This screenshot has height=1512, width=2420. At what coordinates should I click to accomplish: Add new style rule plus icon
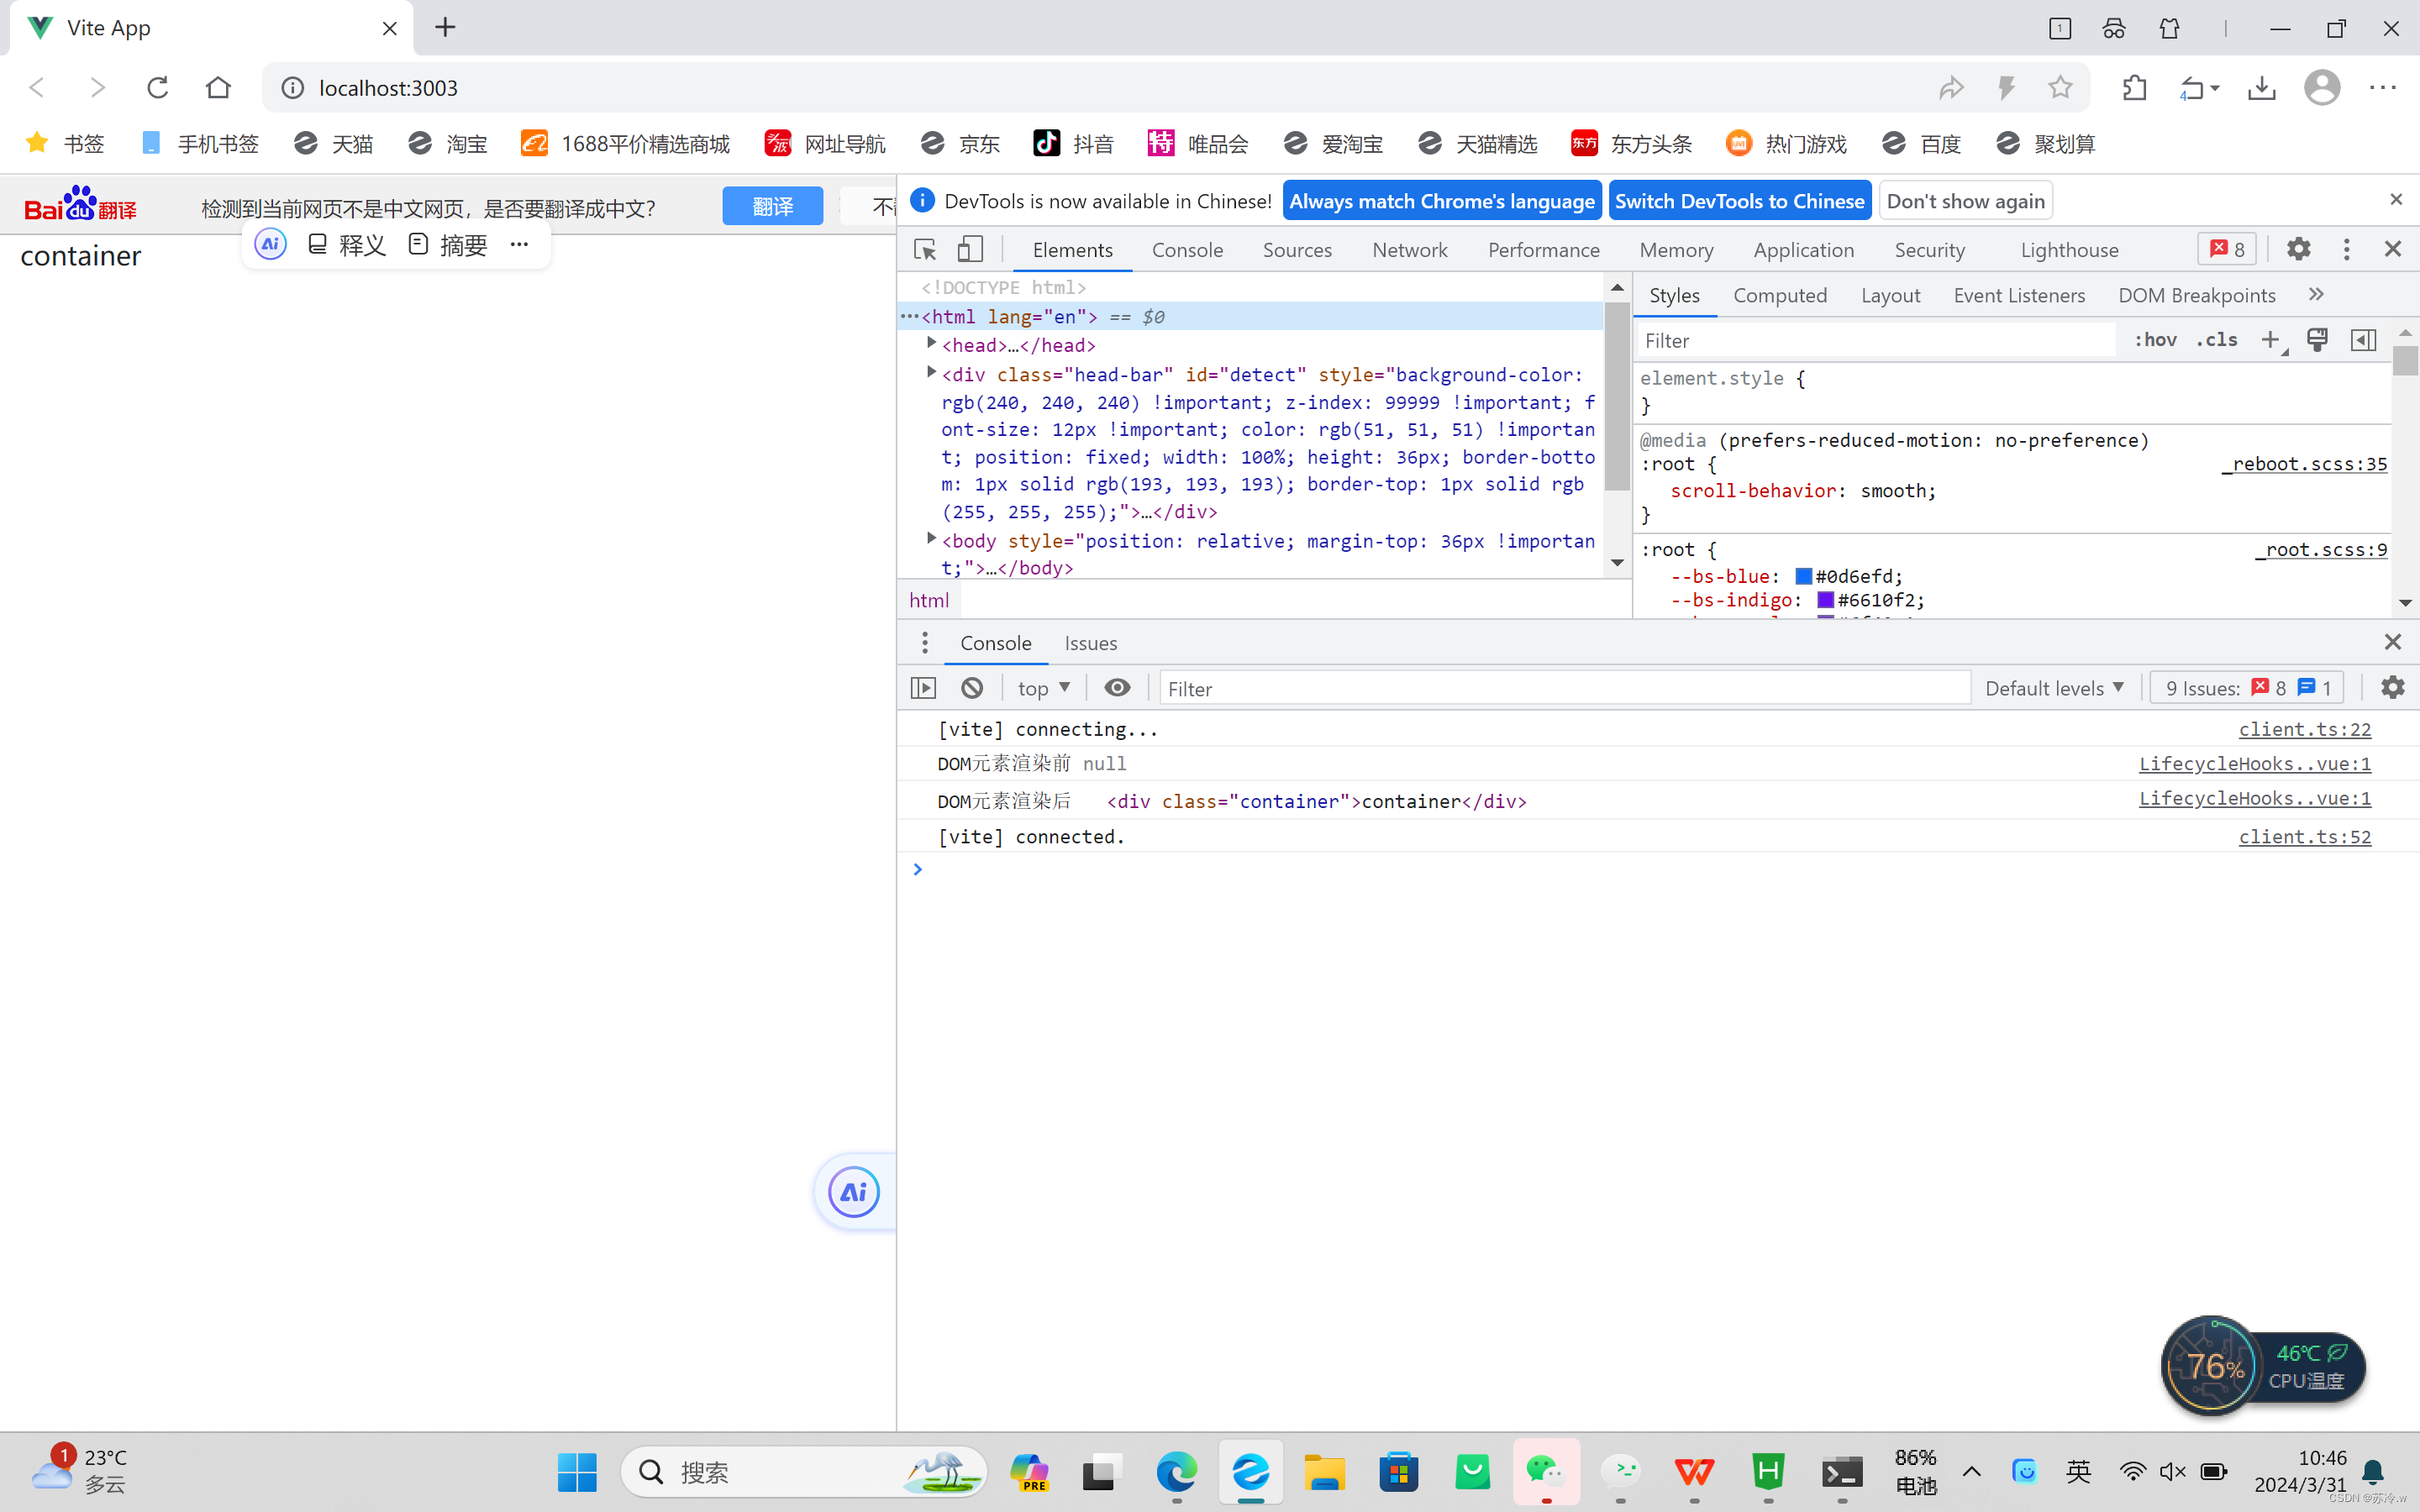coord(2270,340)
